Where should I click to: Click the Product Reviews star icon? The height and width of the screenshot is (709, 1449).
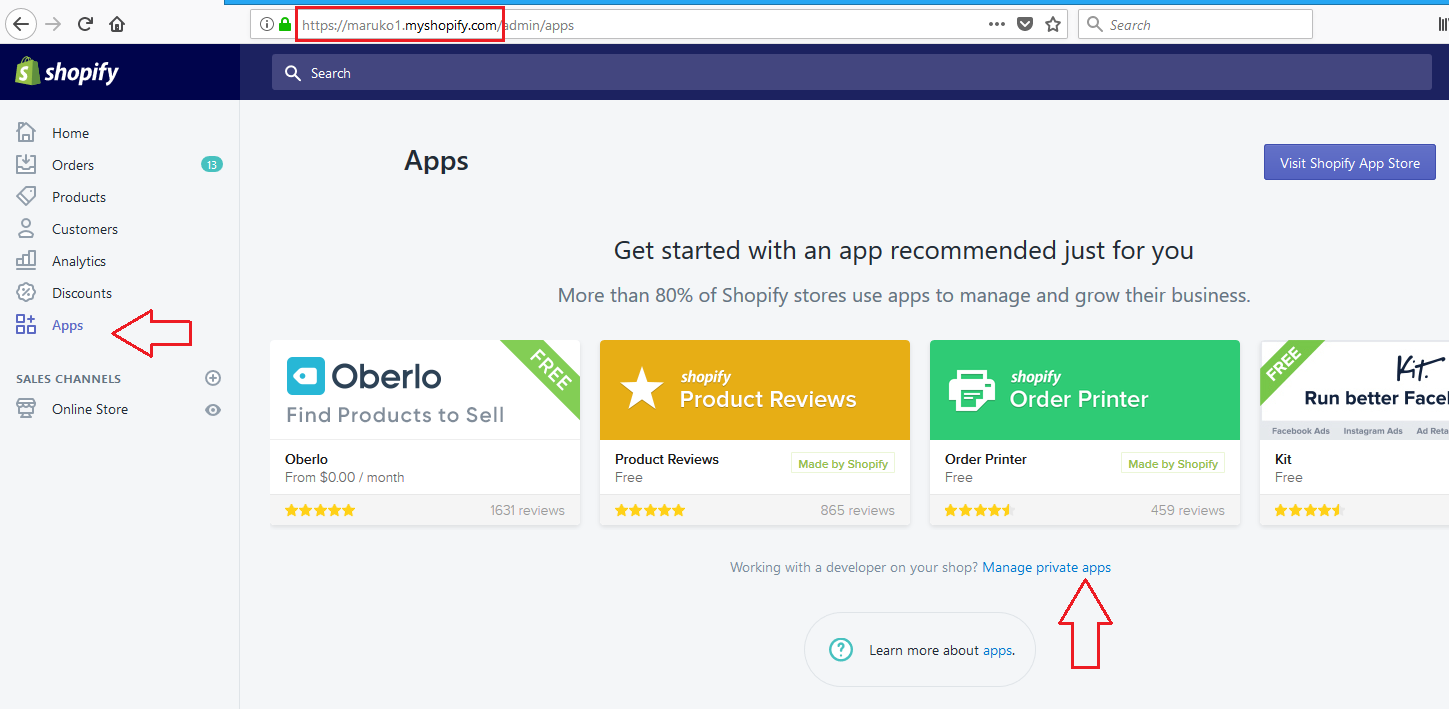pyautogui.click(x=641, y=388)
